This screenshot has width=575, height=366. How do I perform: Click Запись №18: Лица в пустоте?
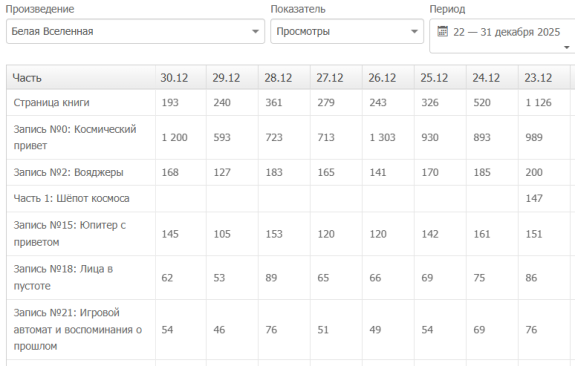(x=63, y=277)
